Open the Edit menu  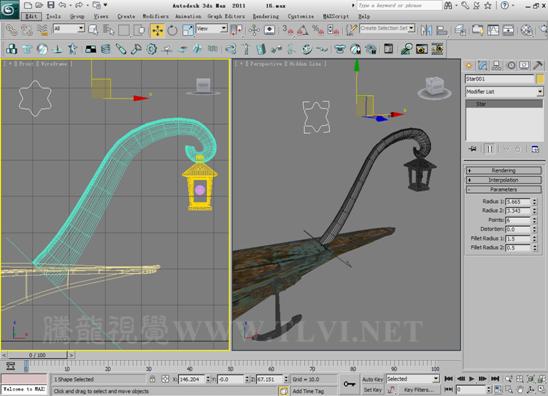coord(31,16)
